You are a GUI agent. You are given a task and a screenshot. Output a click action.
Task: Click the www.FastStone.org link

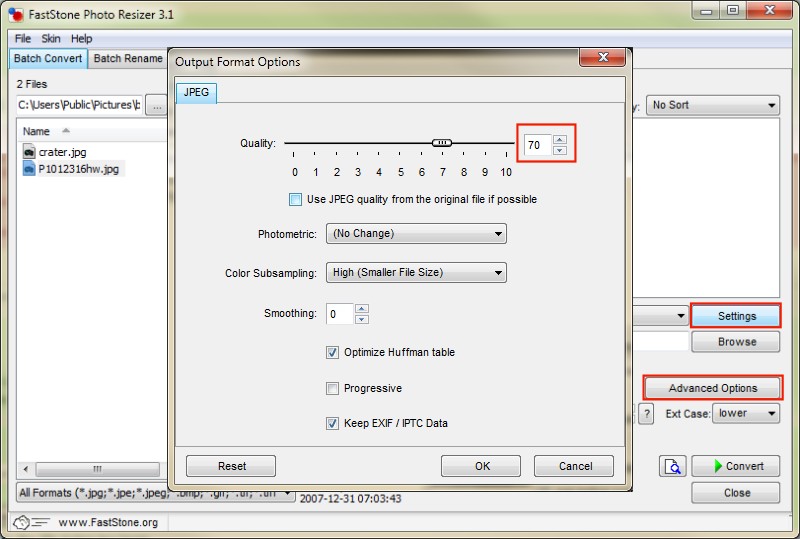coord(108,522)
